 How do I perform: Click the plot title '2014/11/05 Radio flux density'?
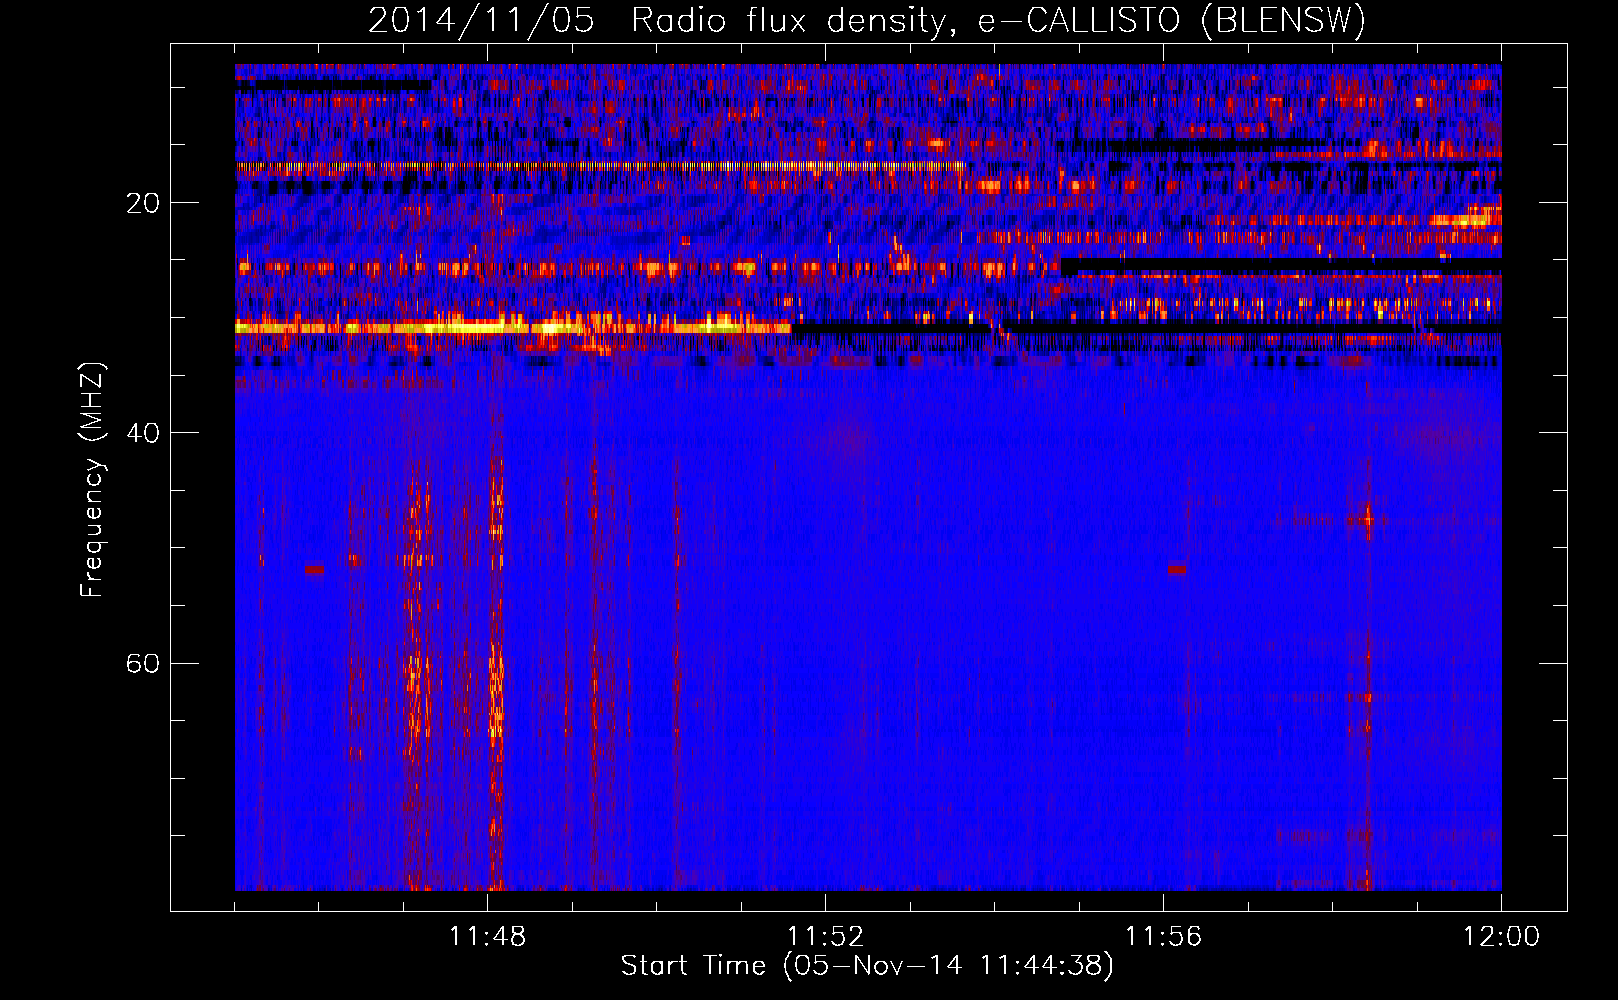tap(867, 20)
